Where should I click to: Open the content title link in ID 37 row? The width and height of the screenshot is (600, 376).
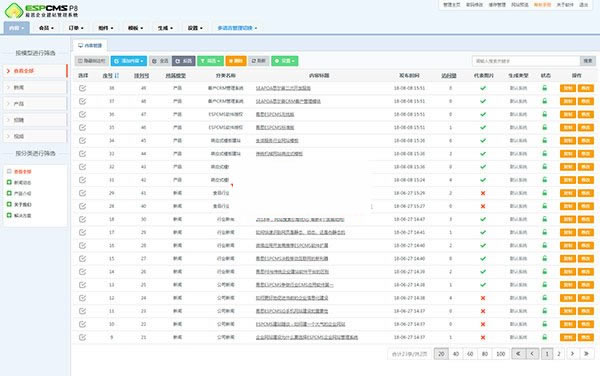[x=288, y=101]
